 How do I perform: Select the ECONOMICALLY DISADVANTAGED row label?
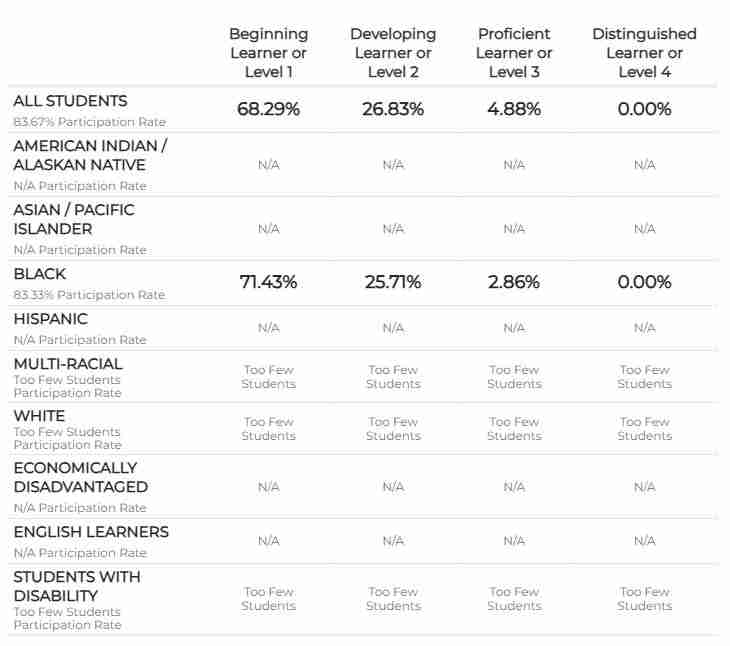[x=80, y=477]
